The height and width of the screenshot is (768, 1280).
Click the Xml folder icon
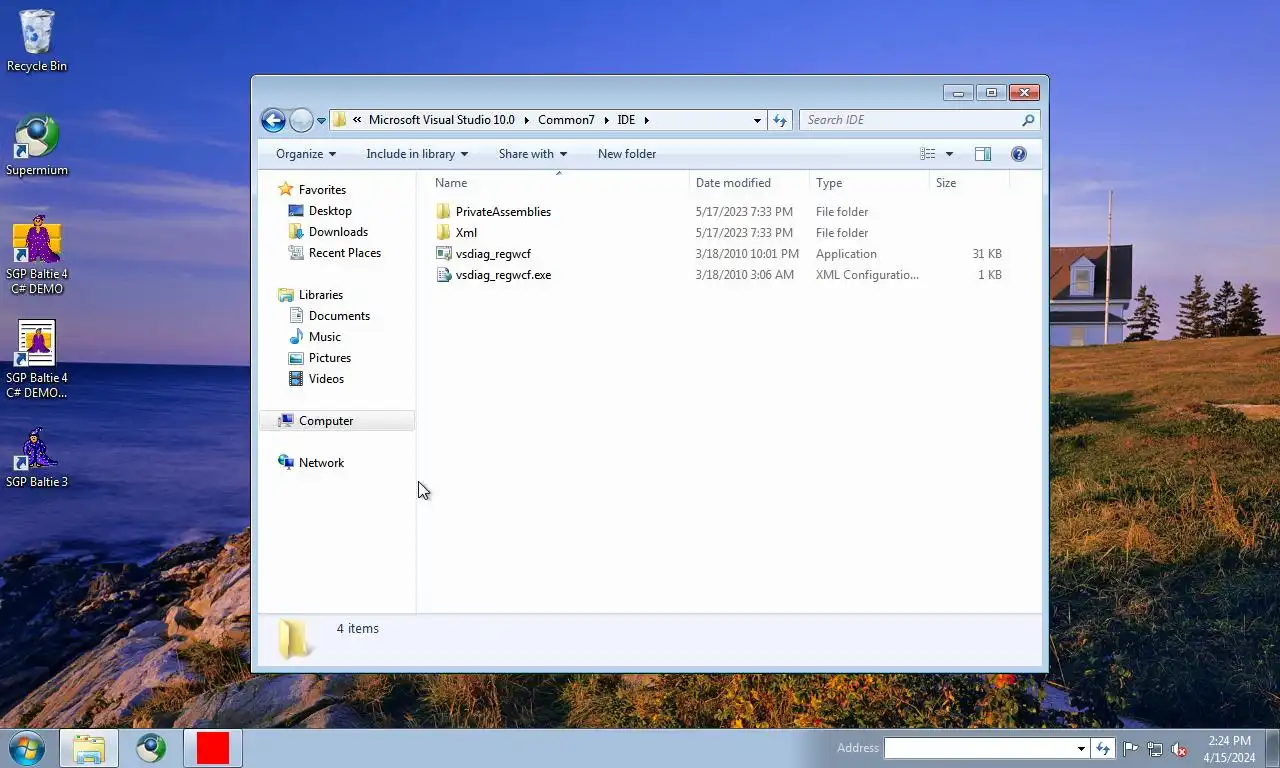(x=444, y=233)
